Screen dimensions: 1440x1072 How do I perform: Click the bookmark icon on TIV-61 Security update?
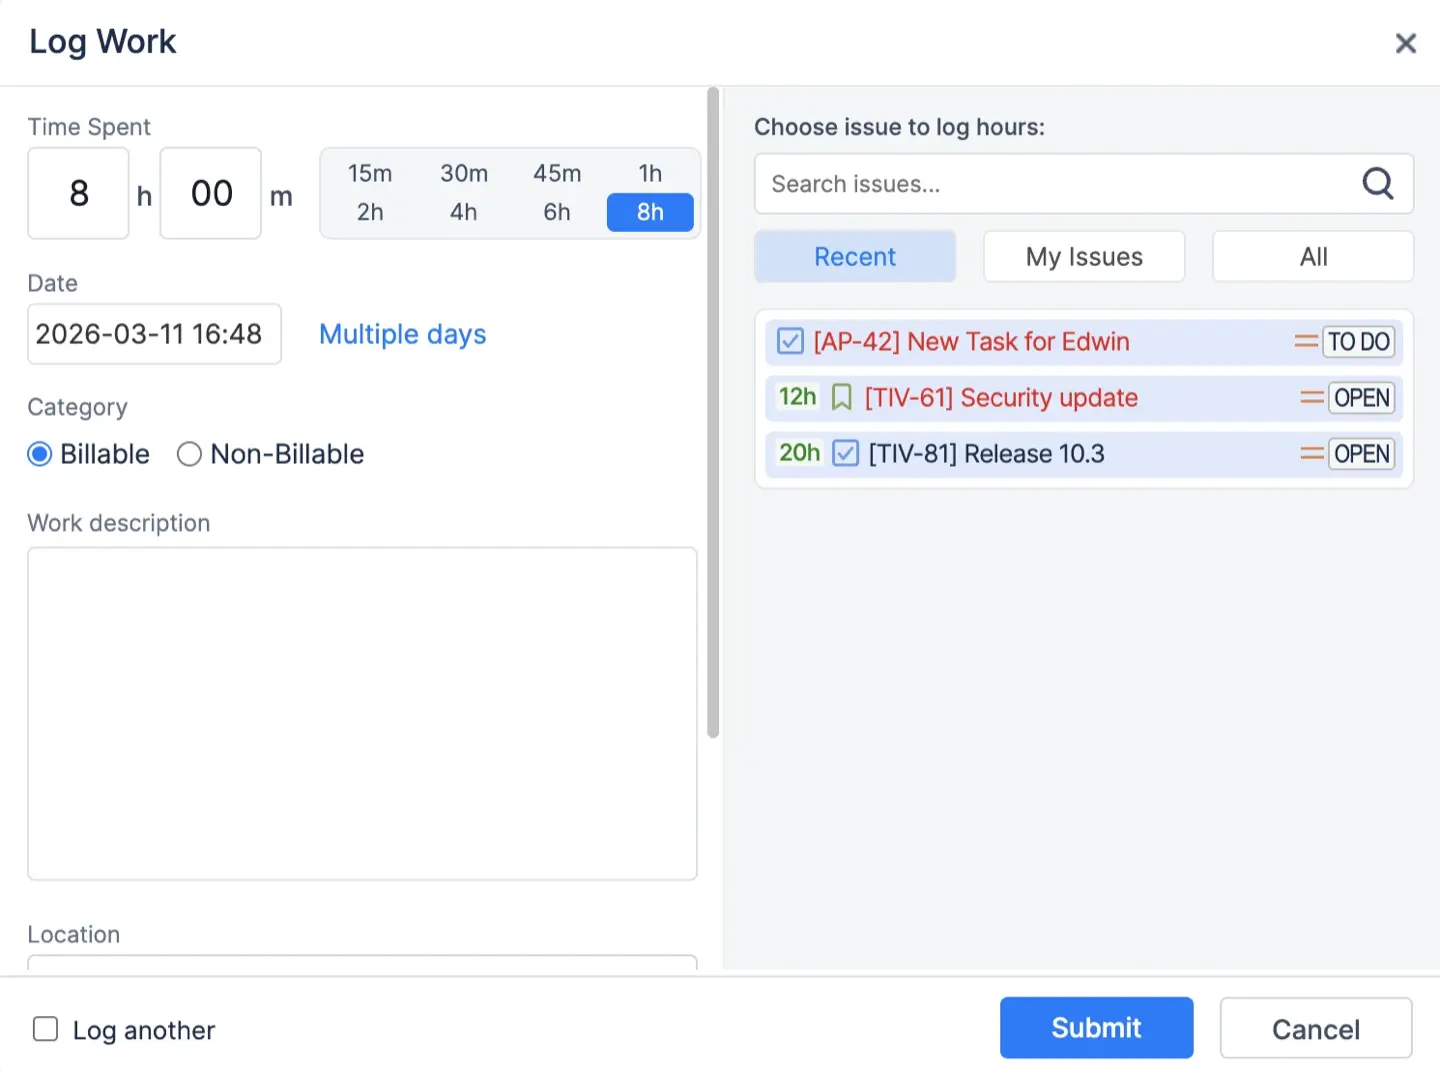[841, 397]
